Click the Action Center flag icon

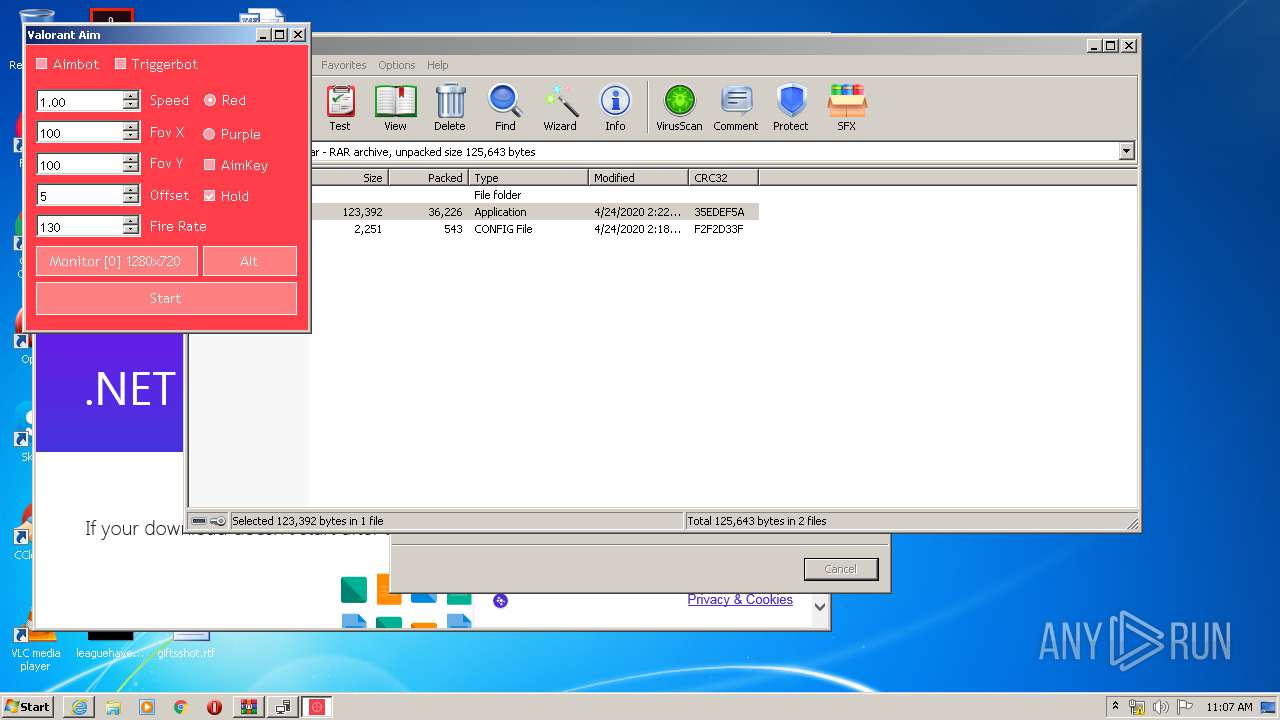[x=1184, y=707]
